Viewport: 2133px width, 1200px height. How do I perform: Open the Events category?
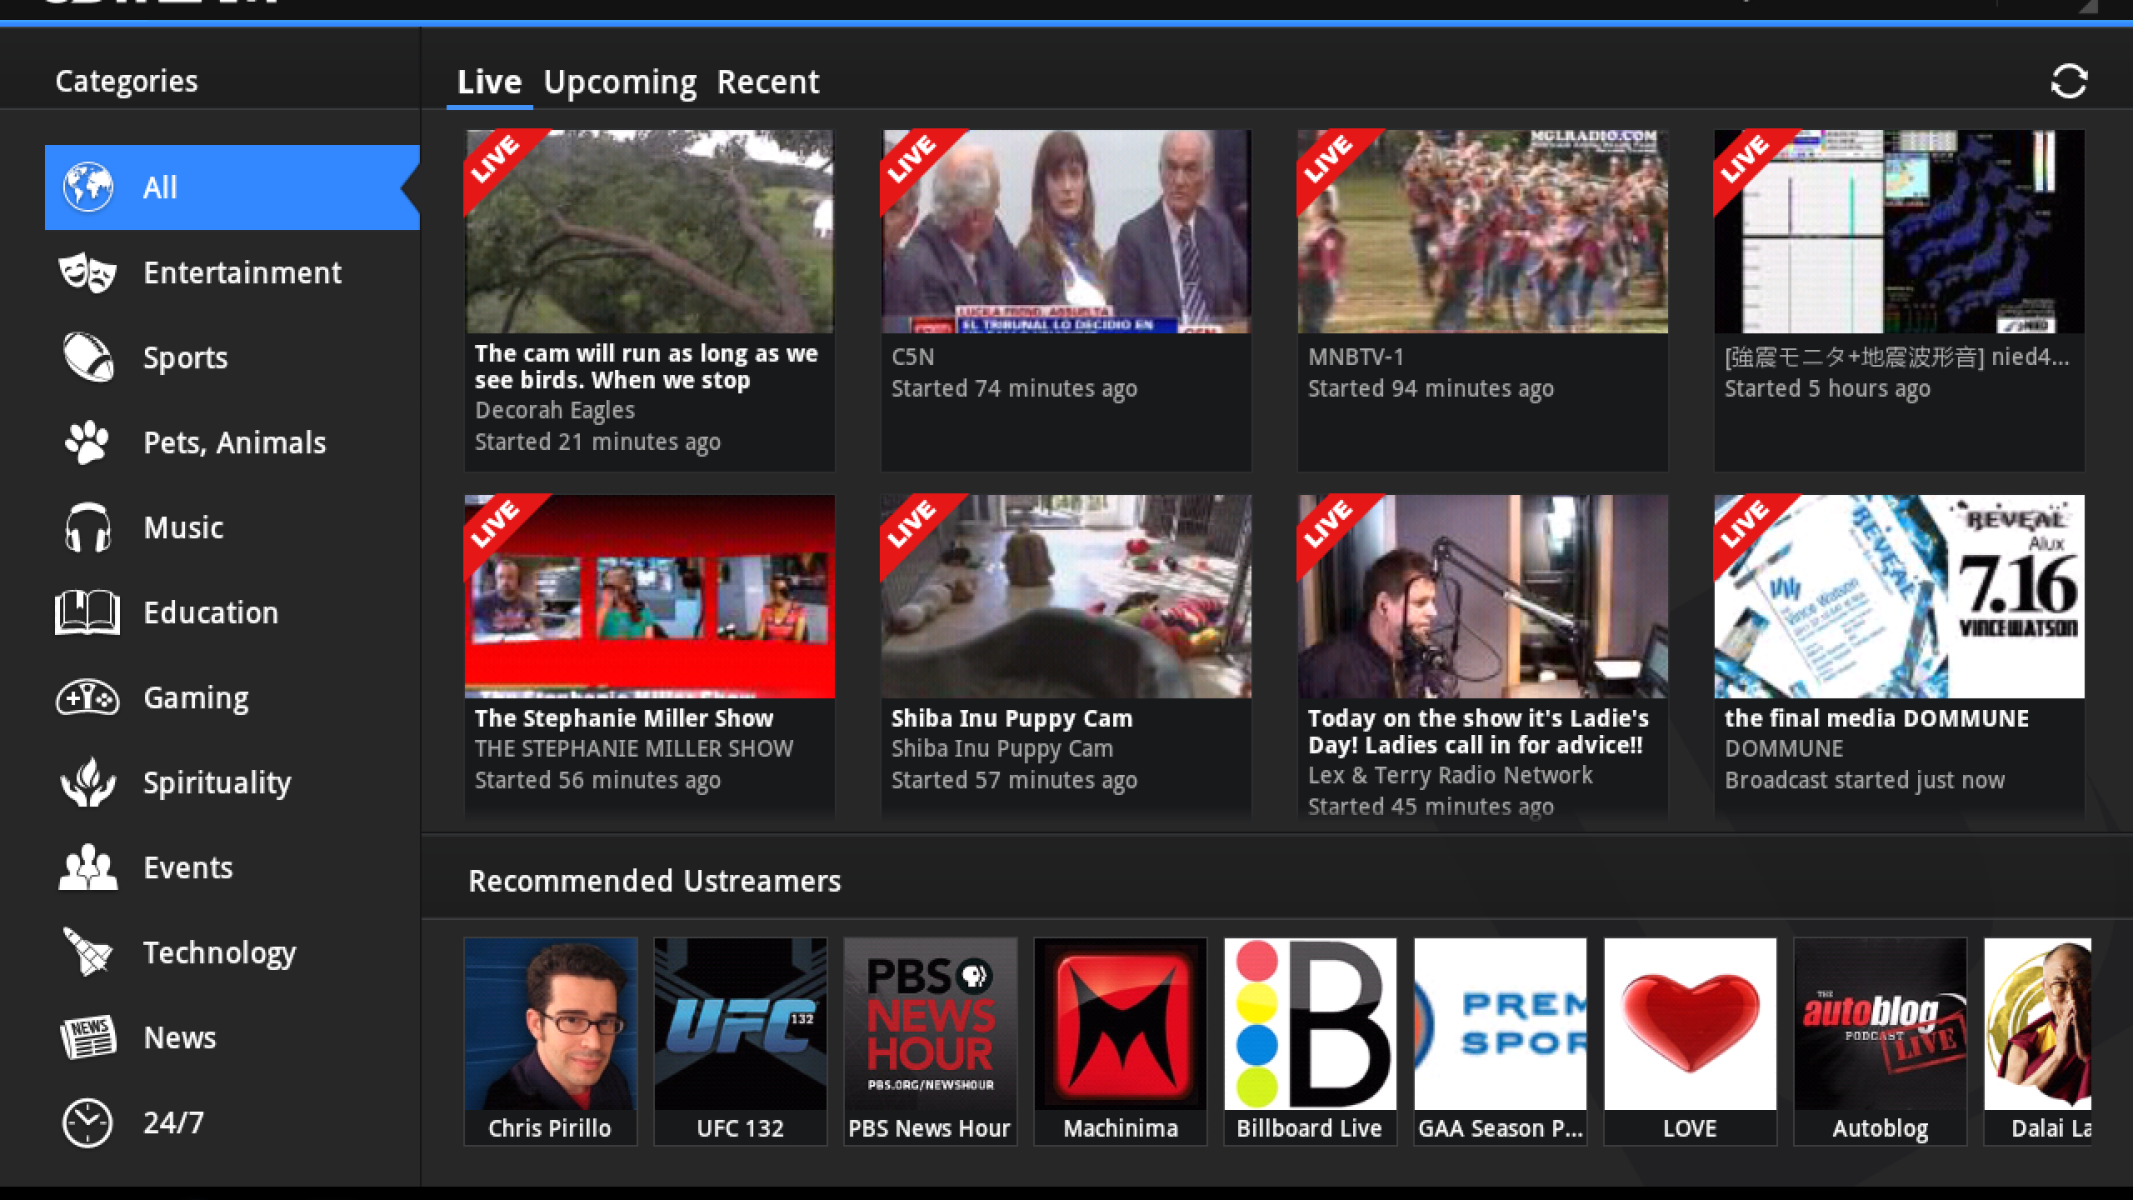[x=188, y=867]
